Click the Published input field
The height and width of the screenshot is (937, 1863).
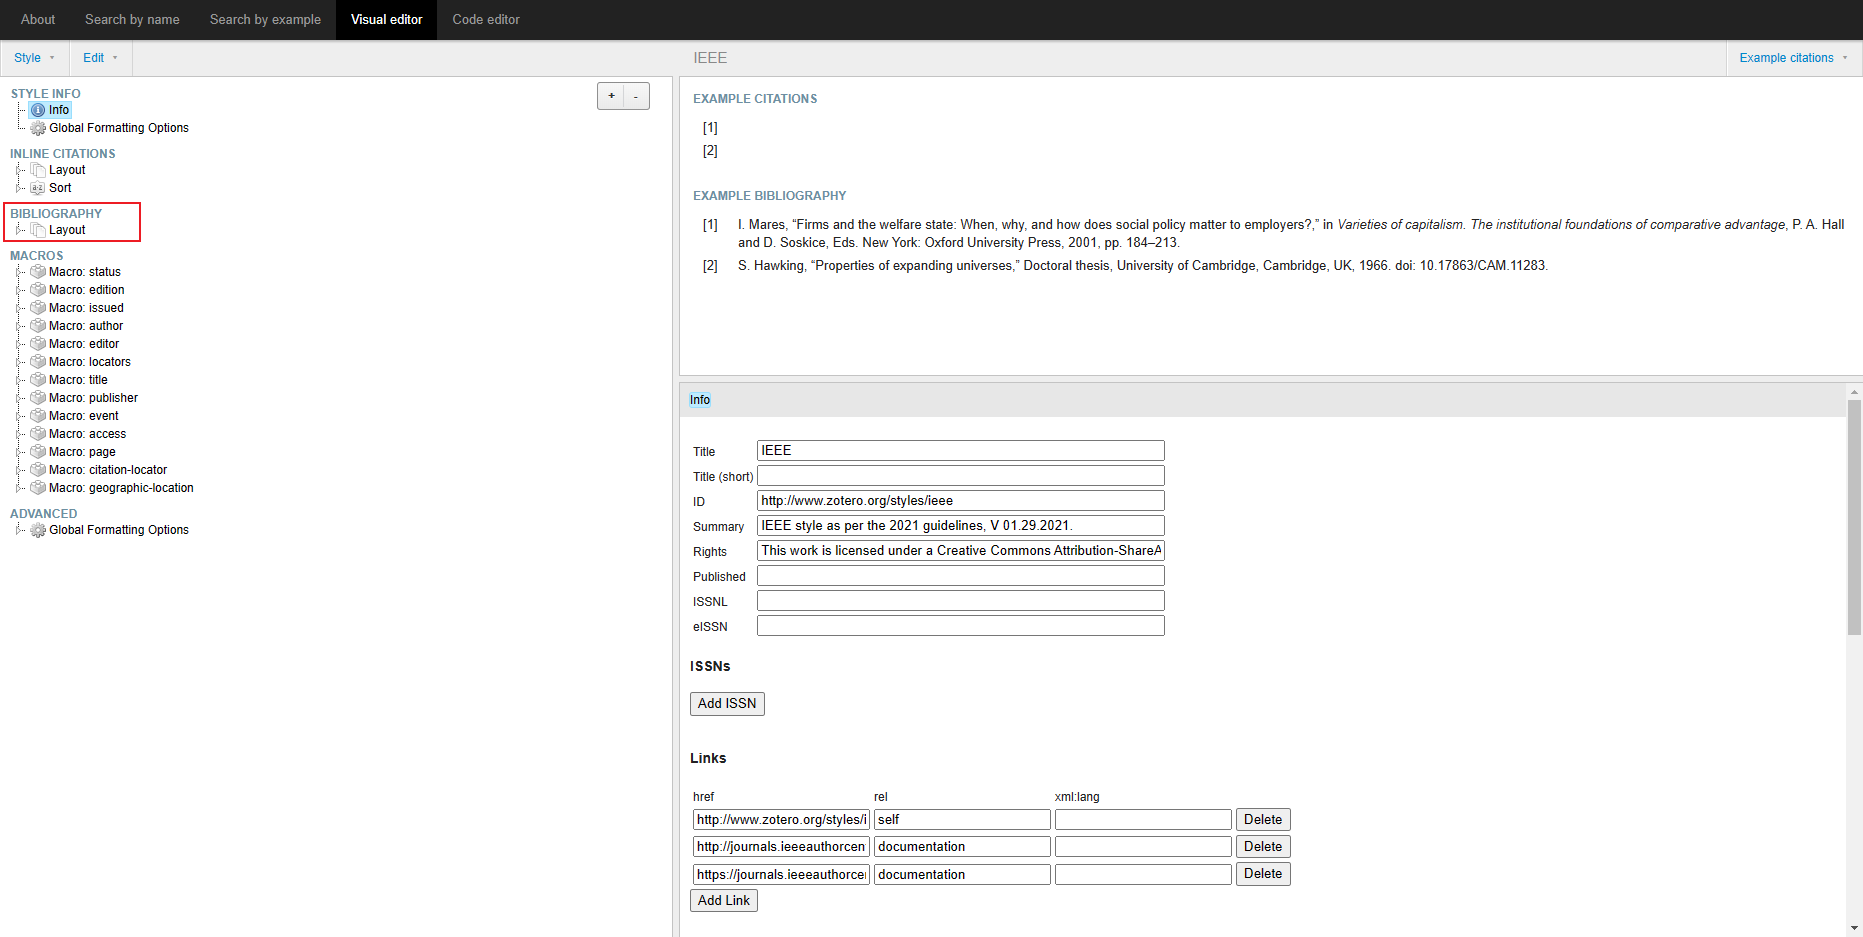pos(961,576)
